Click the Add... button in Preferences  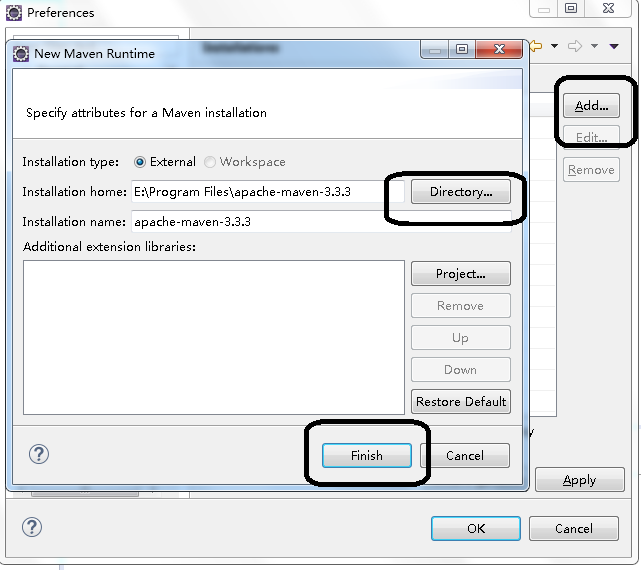click(x=592, y=105)
